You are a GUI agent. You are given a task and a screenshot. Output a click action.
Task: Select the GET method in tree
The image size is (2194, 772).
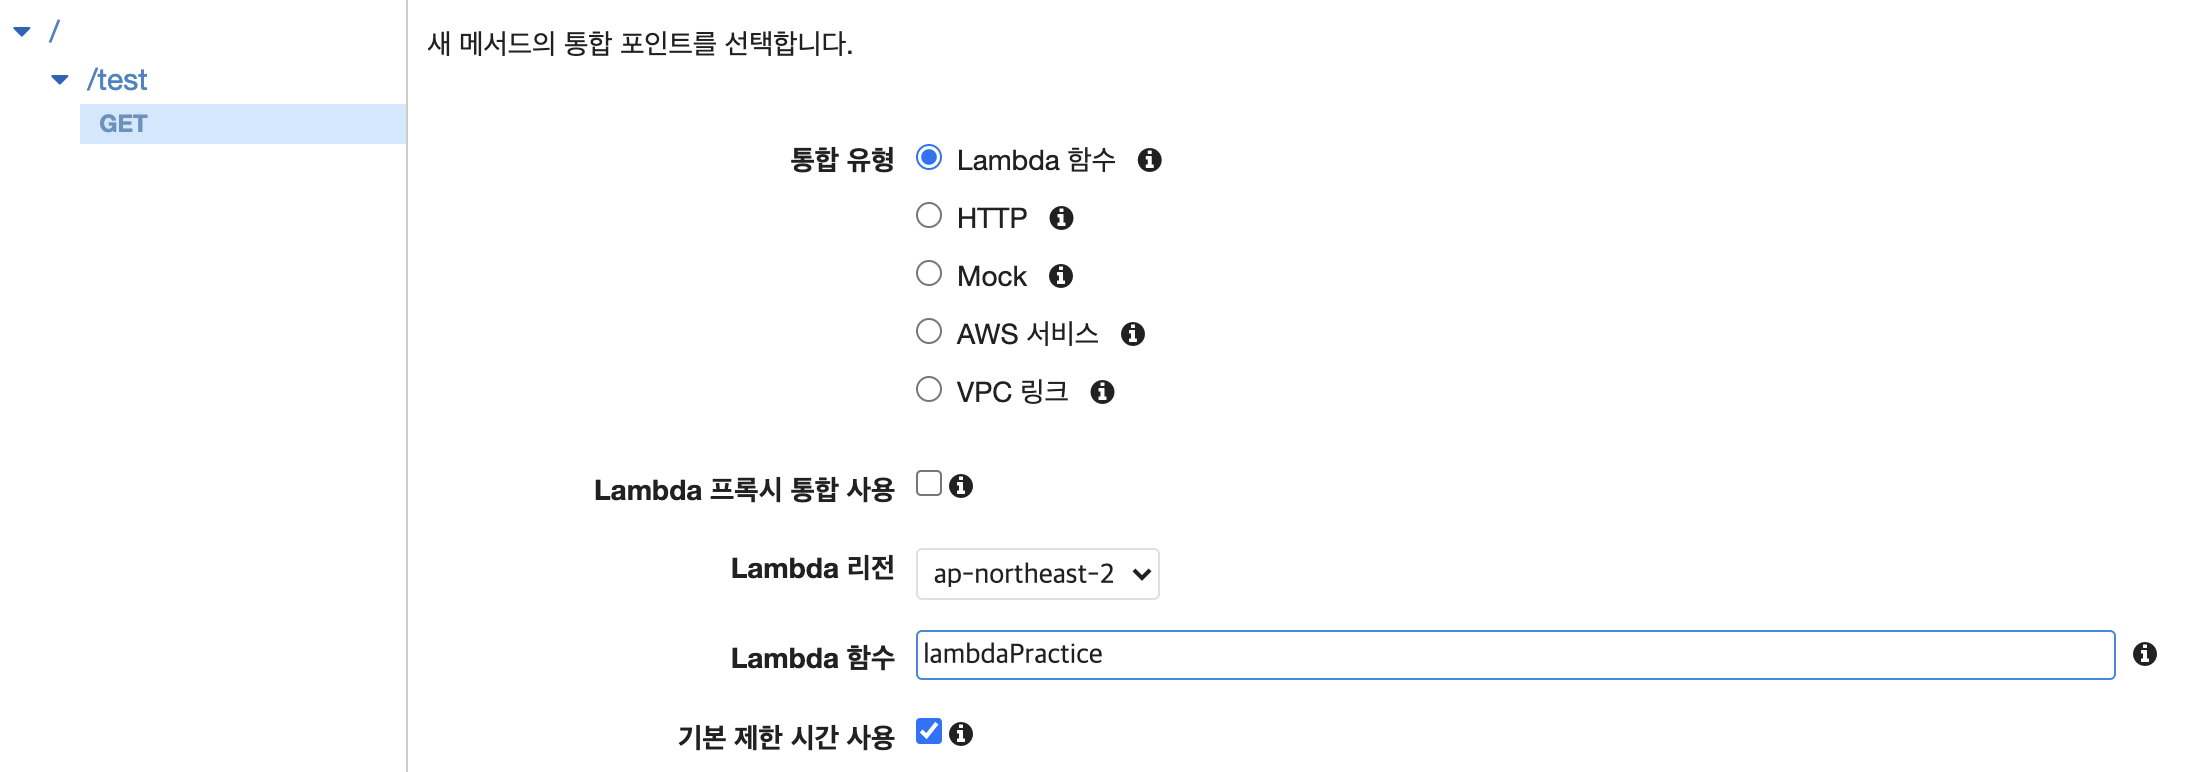coord(123,124)
